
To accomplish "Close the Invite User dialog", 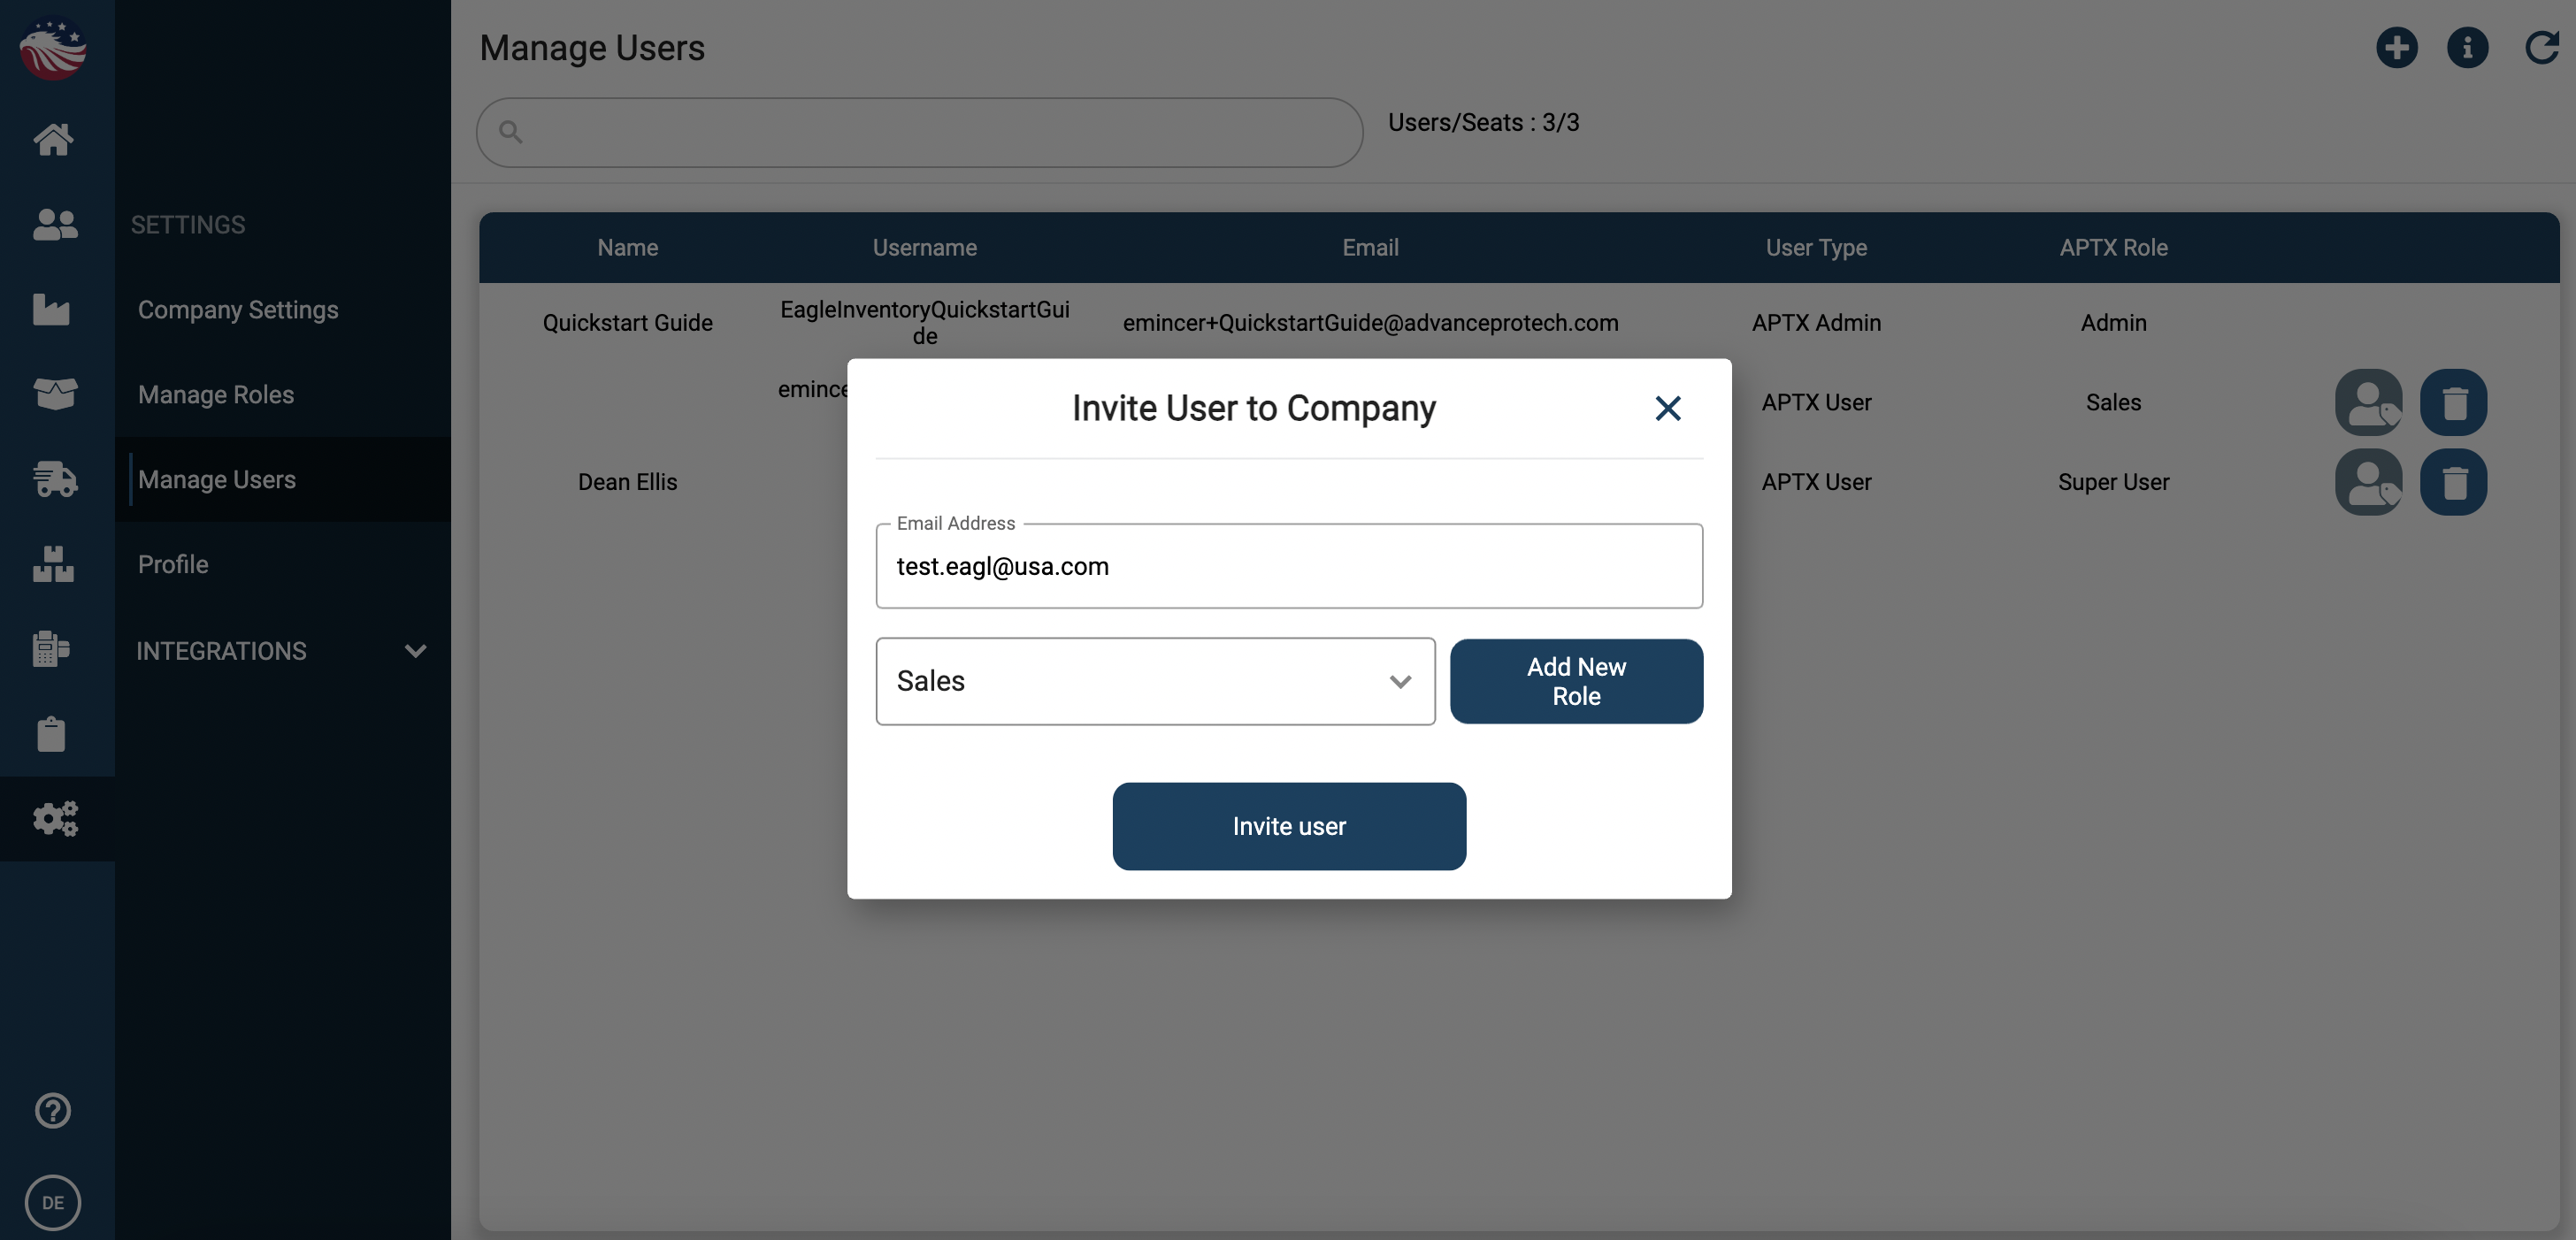I will pos(1667,408).
